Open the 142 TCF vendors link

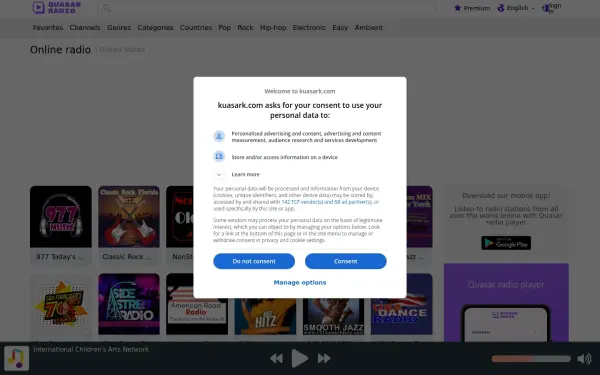326,202
